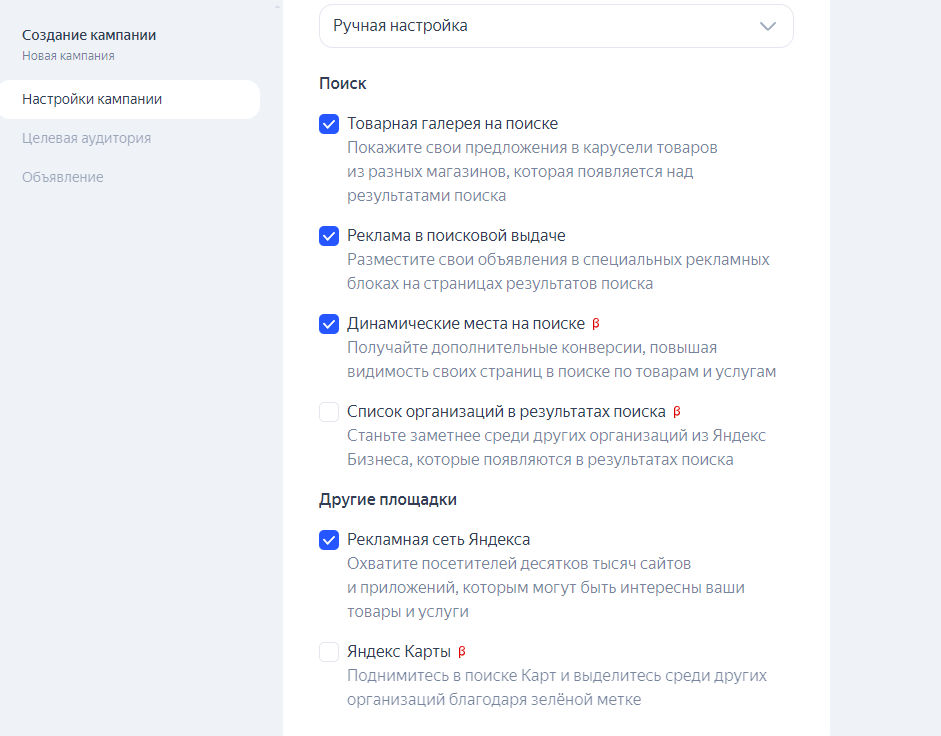Click the Поиск section heading
Viewport: 941px width, 736px height.
pyautogui.click(x=343, y=83)
